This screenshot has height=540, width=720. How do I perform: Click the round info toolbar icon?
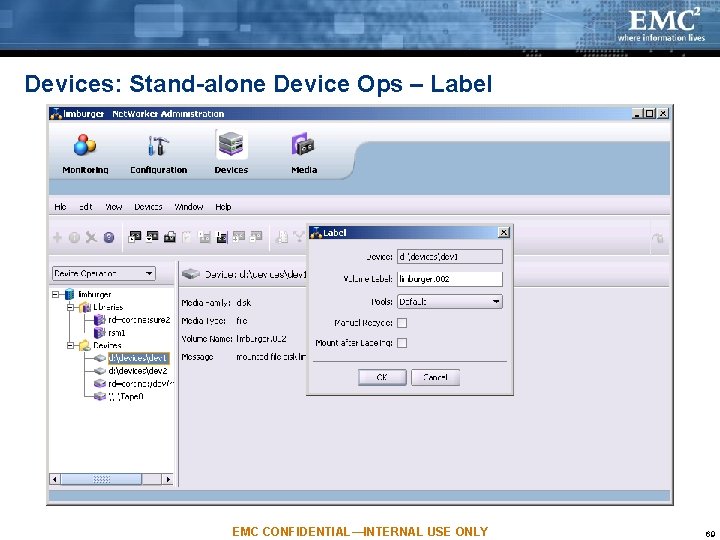74,237
